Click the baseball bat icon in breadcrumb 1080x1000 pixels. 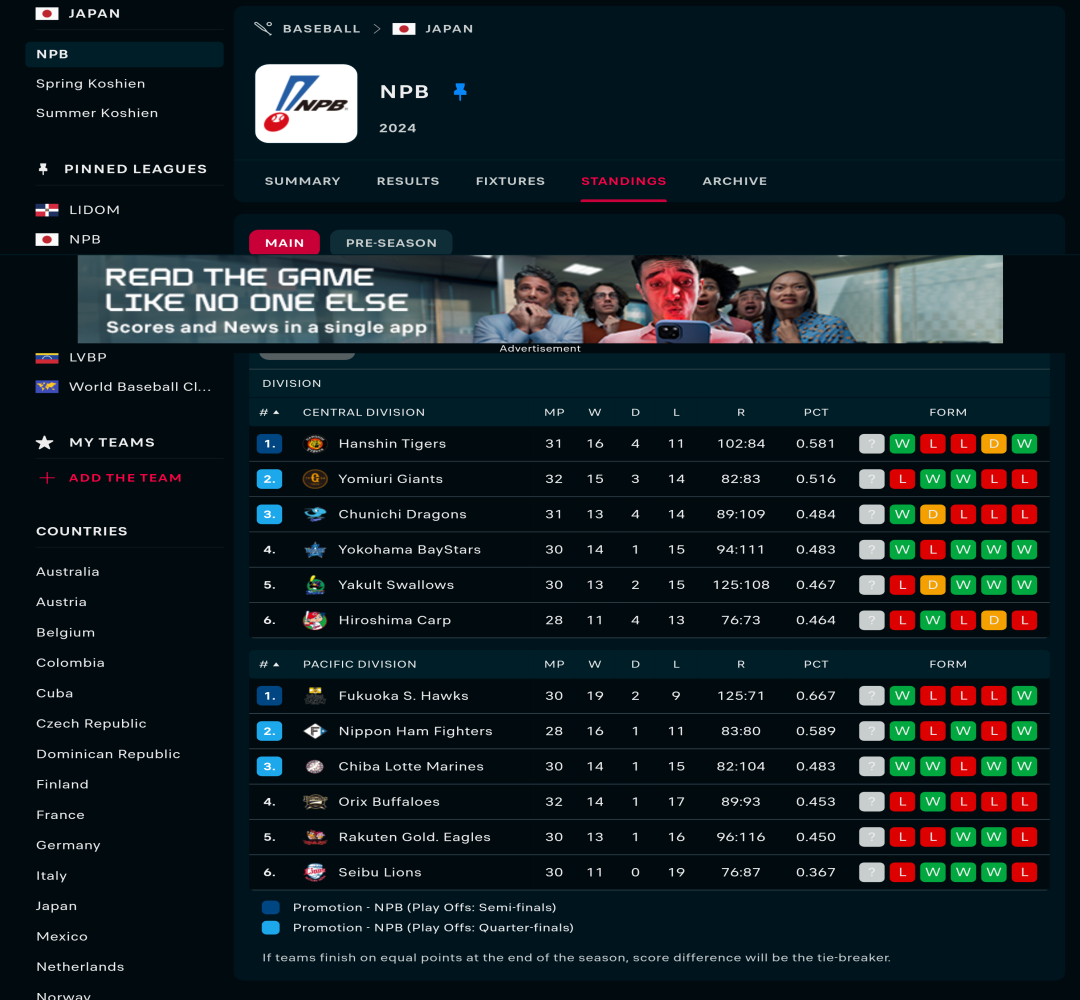point(263,28)
